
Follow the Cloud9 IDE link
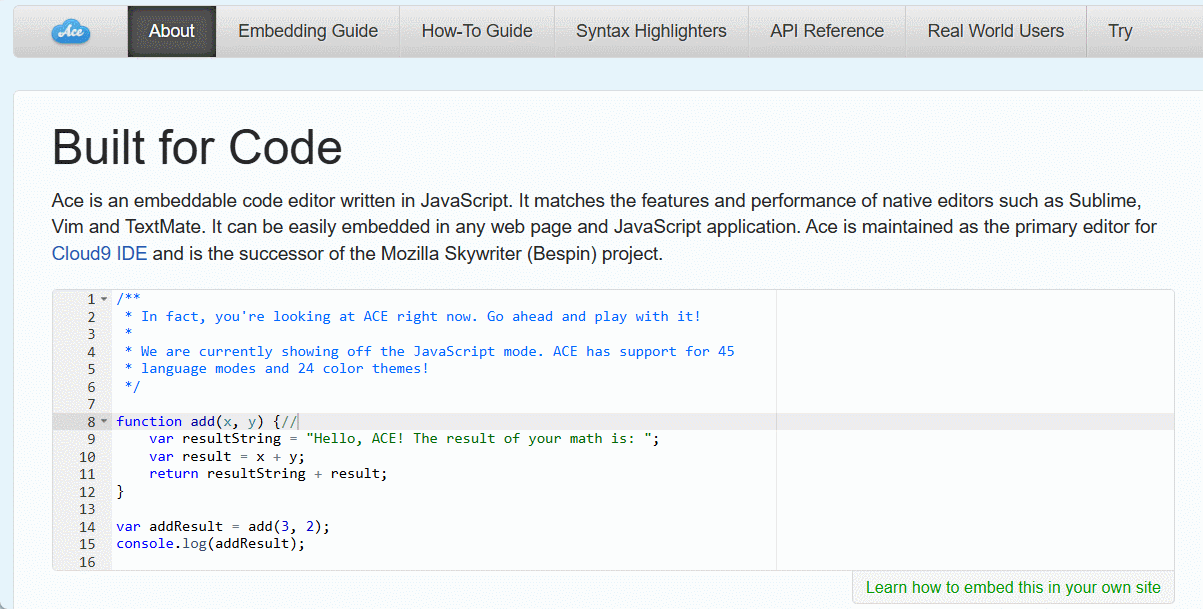point(99,253)
